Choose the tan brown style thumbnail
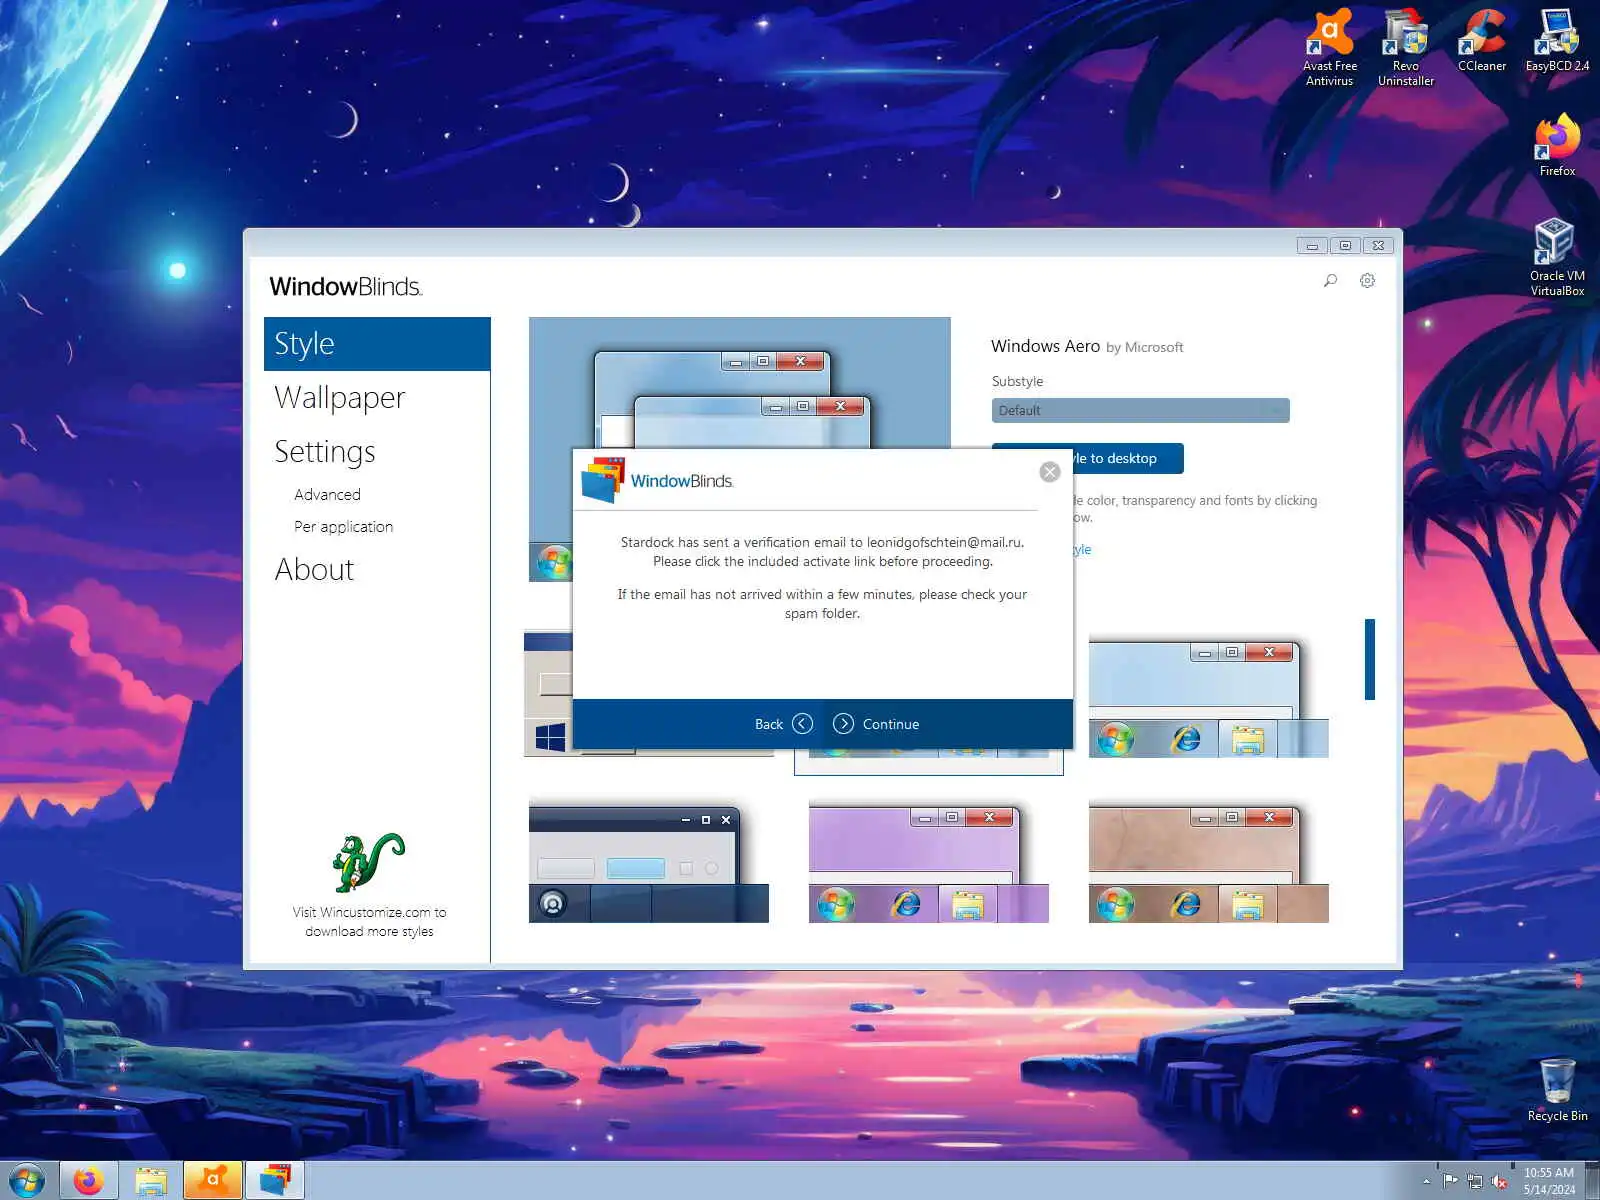This screenshot has width=1600, height=1200. [1209, 862]
